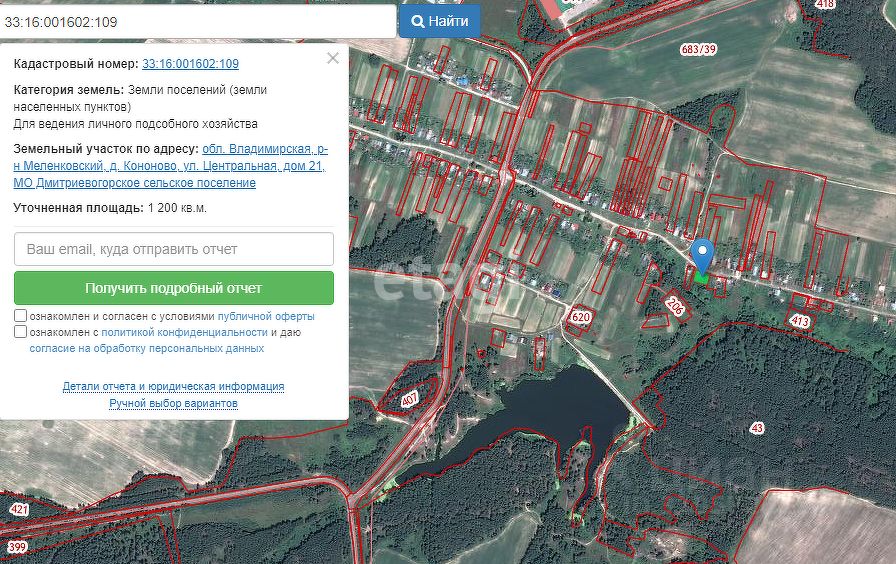
Task: Click map label 683/39
Action: [x=698, y=49]
